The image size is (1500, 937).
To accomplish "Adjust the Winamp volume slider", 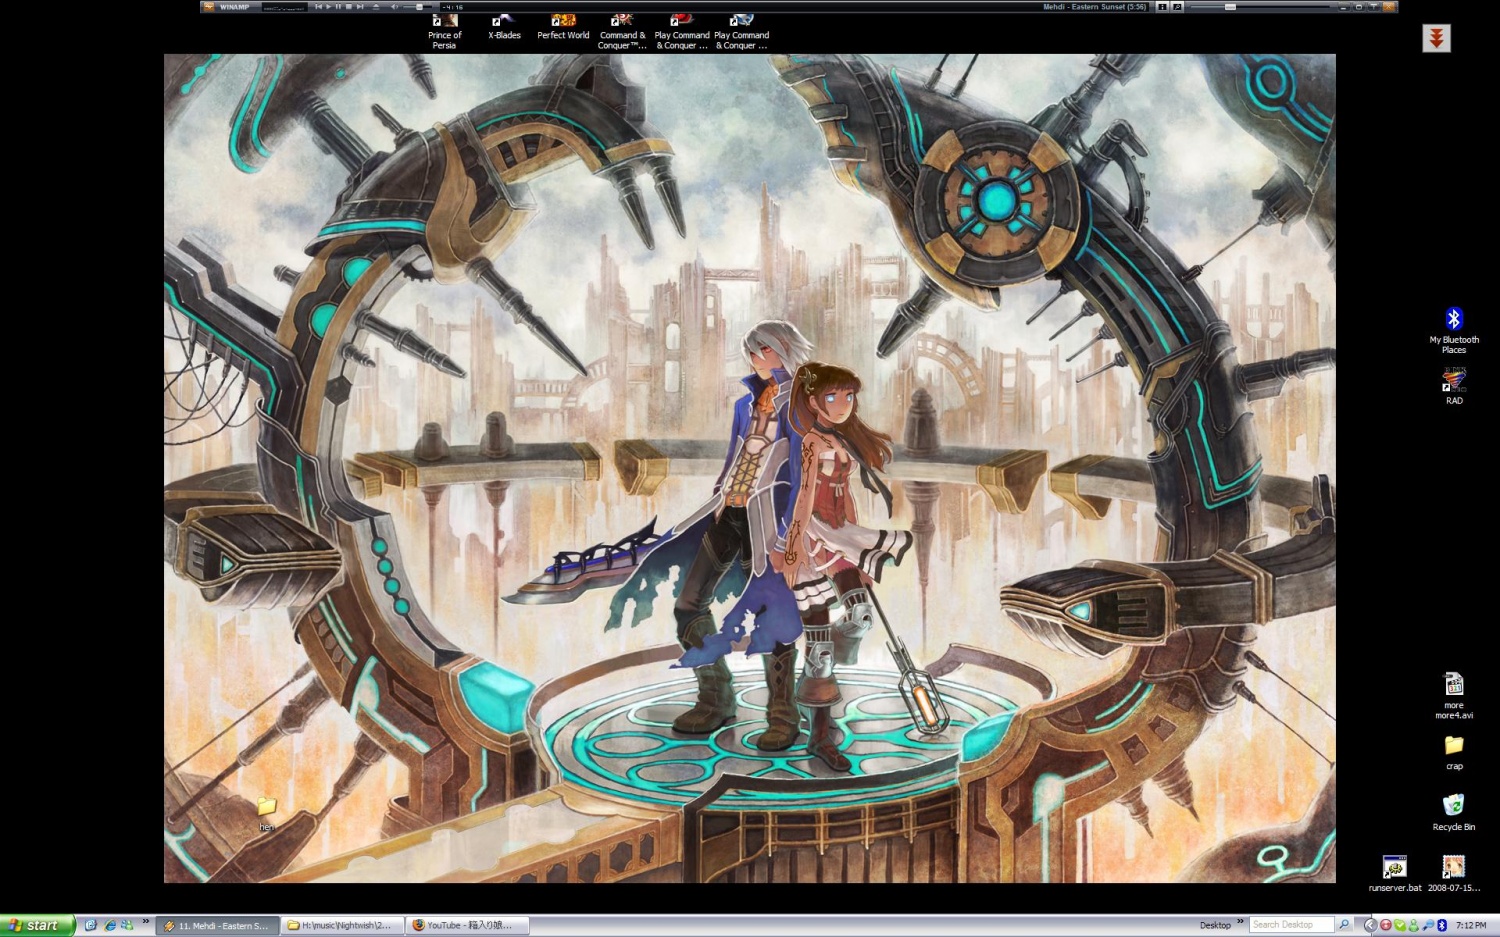I will 418,7.
